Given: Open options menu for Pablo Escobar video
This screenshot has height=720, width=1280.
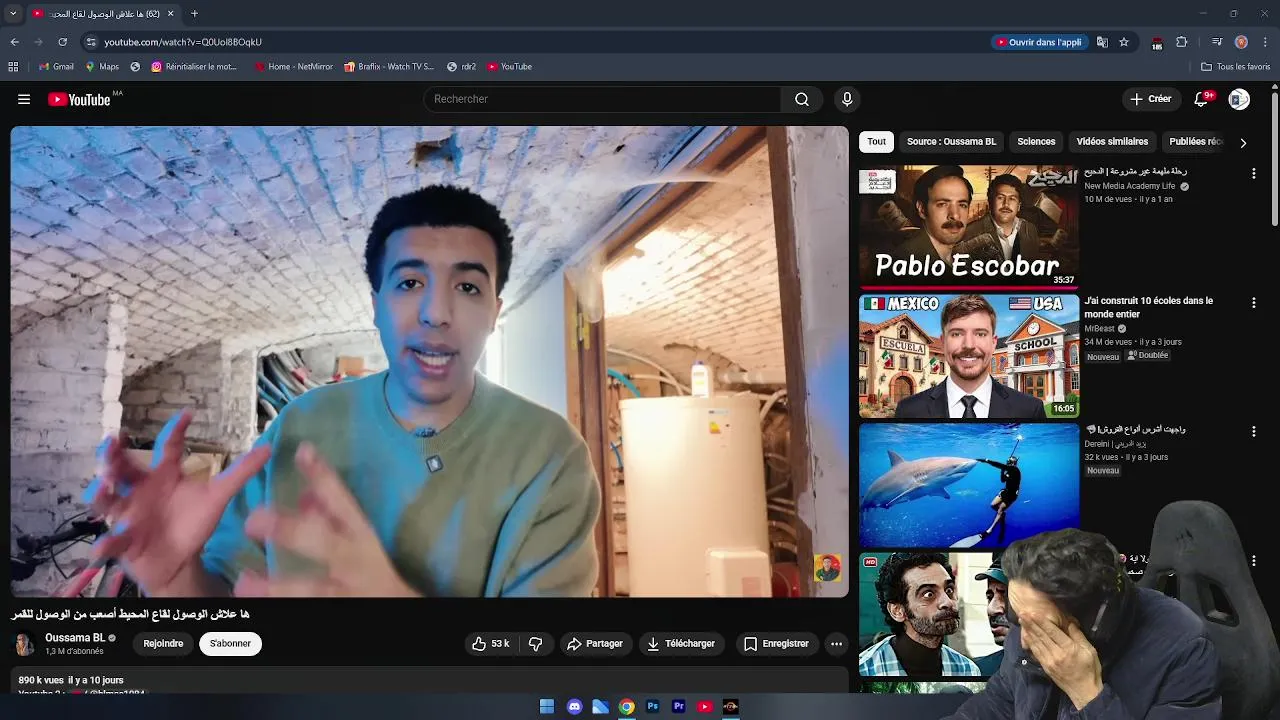Looking at the screenshot, I should (x=1253, y=174).
